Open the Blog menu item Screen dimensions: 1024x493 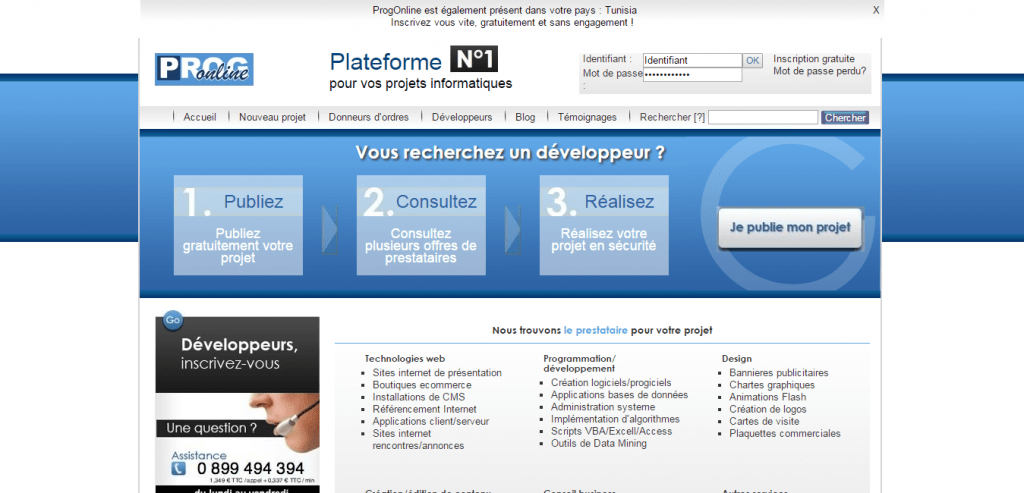coord(525,118)
